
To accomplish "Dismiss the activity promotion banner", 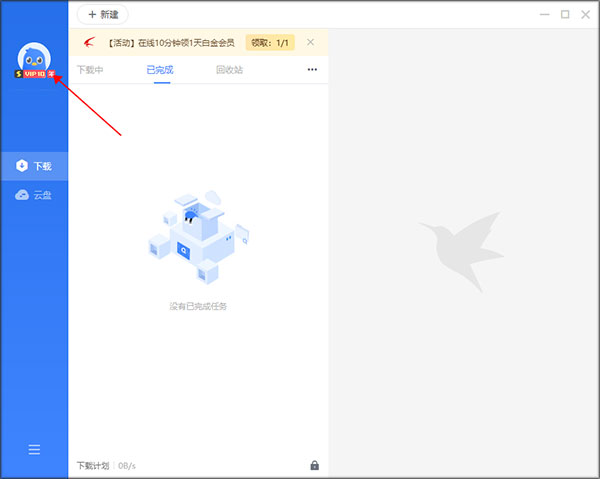I will 310,42.
